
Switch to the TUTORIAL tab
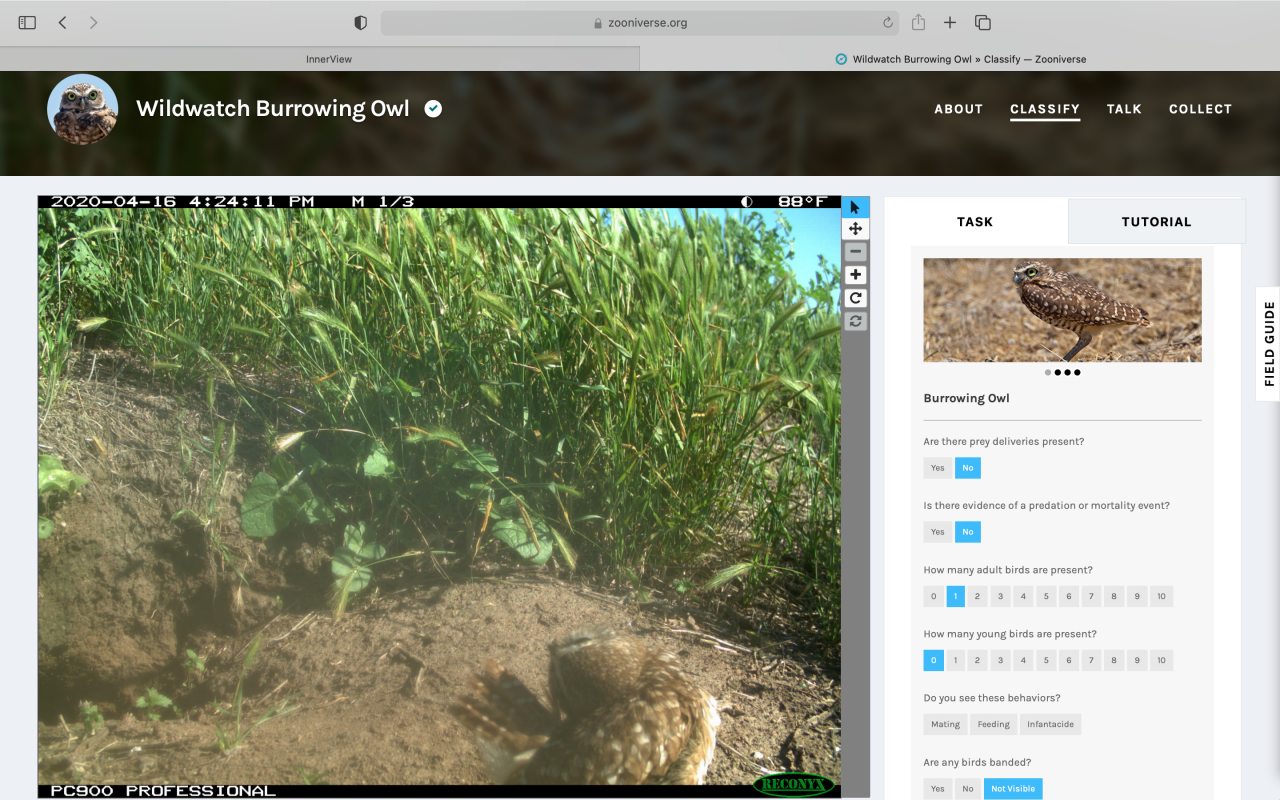1156,222
